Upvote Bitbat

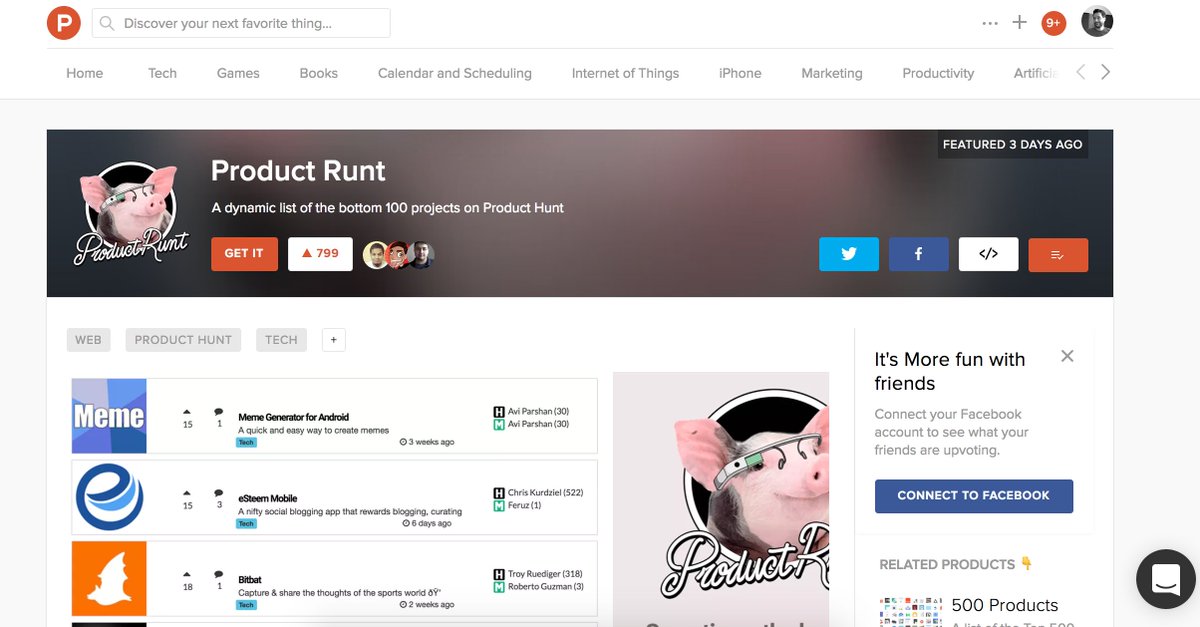coord(187,579)
